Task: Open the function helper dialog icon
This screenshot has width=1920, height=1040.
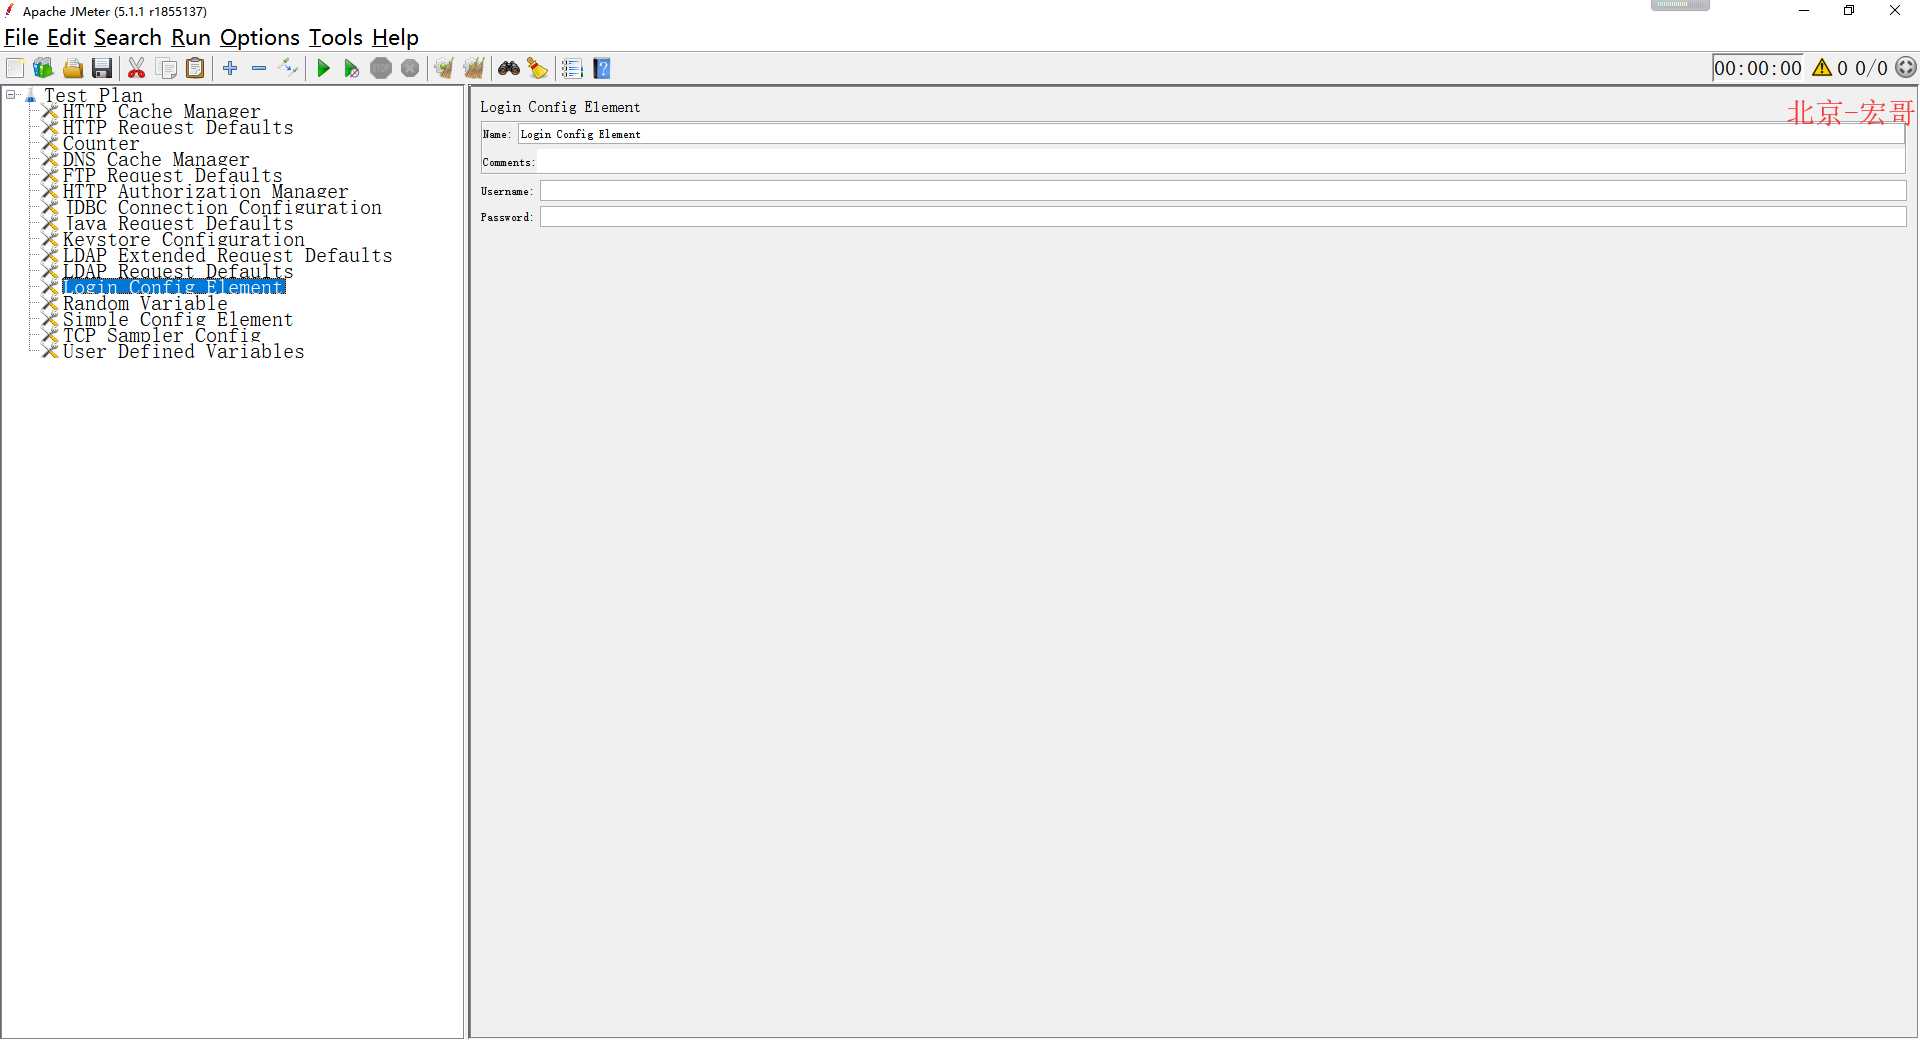Action: point(572,68)
